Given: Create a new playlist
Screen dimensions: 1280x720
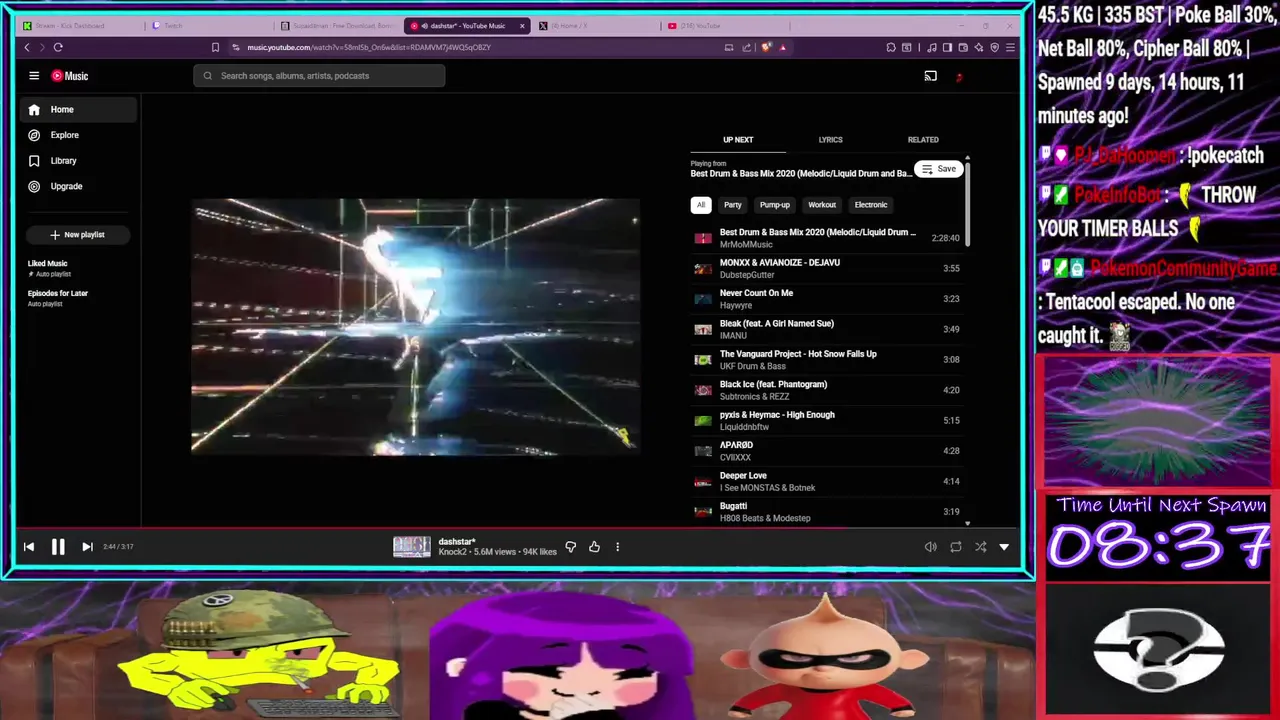Looking at the screenshot, I should pos(78,235).
